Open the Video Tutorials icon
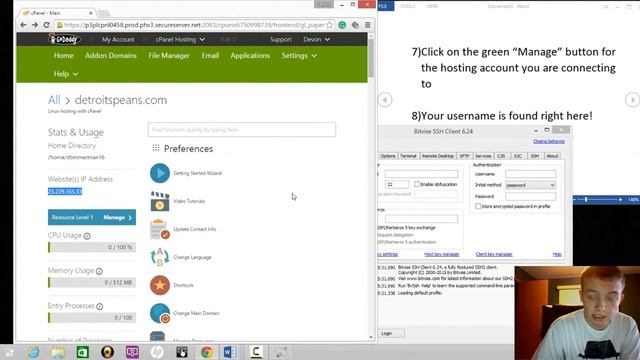 pos(160,201)
